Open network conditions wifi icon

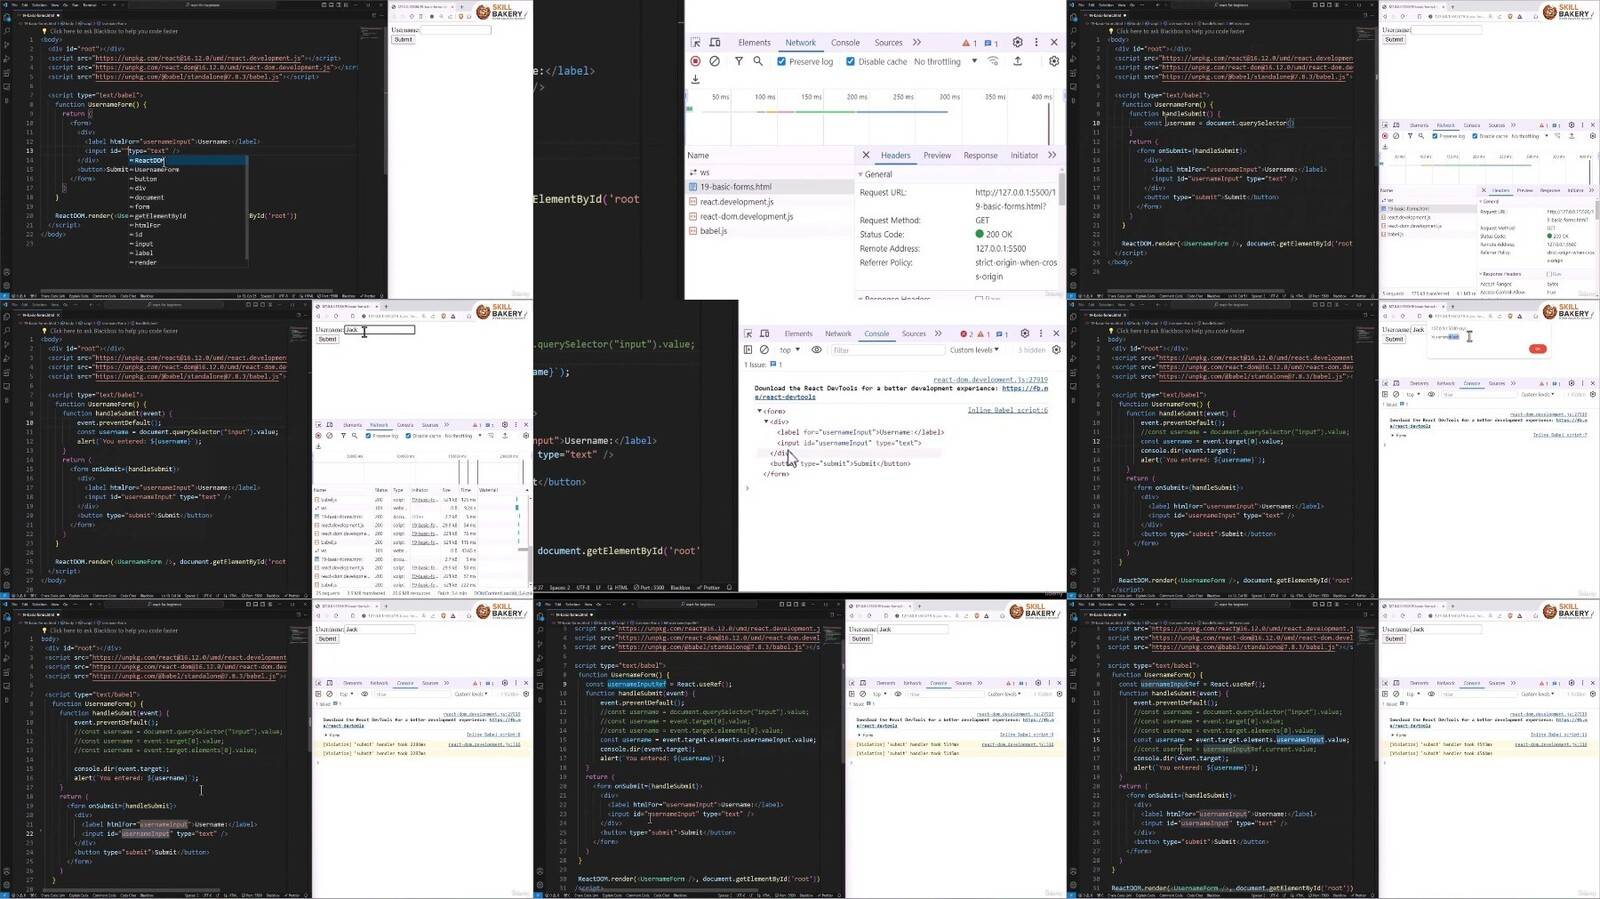coord(993,61)
